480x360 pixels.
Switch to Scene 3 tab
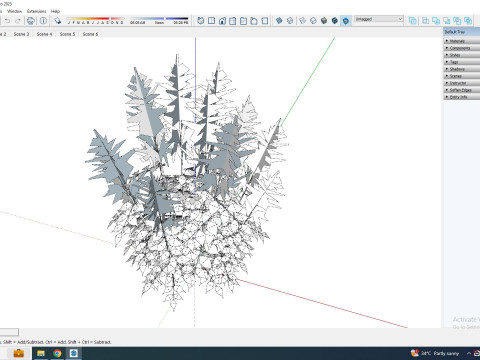tap(21, 34)
